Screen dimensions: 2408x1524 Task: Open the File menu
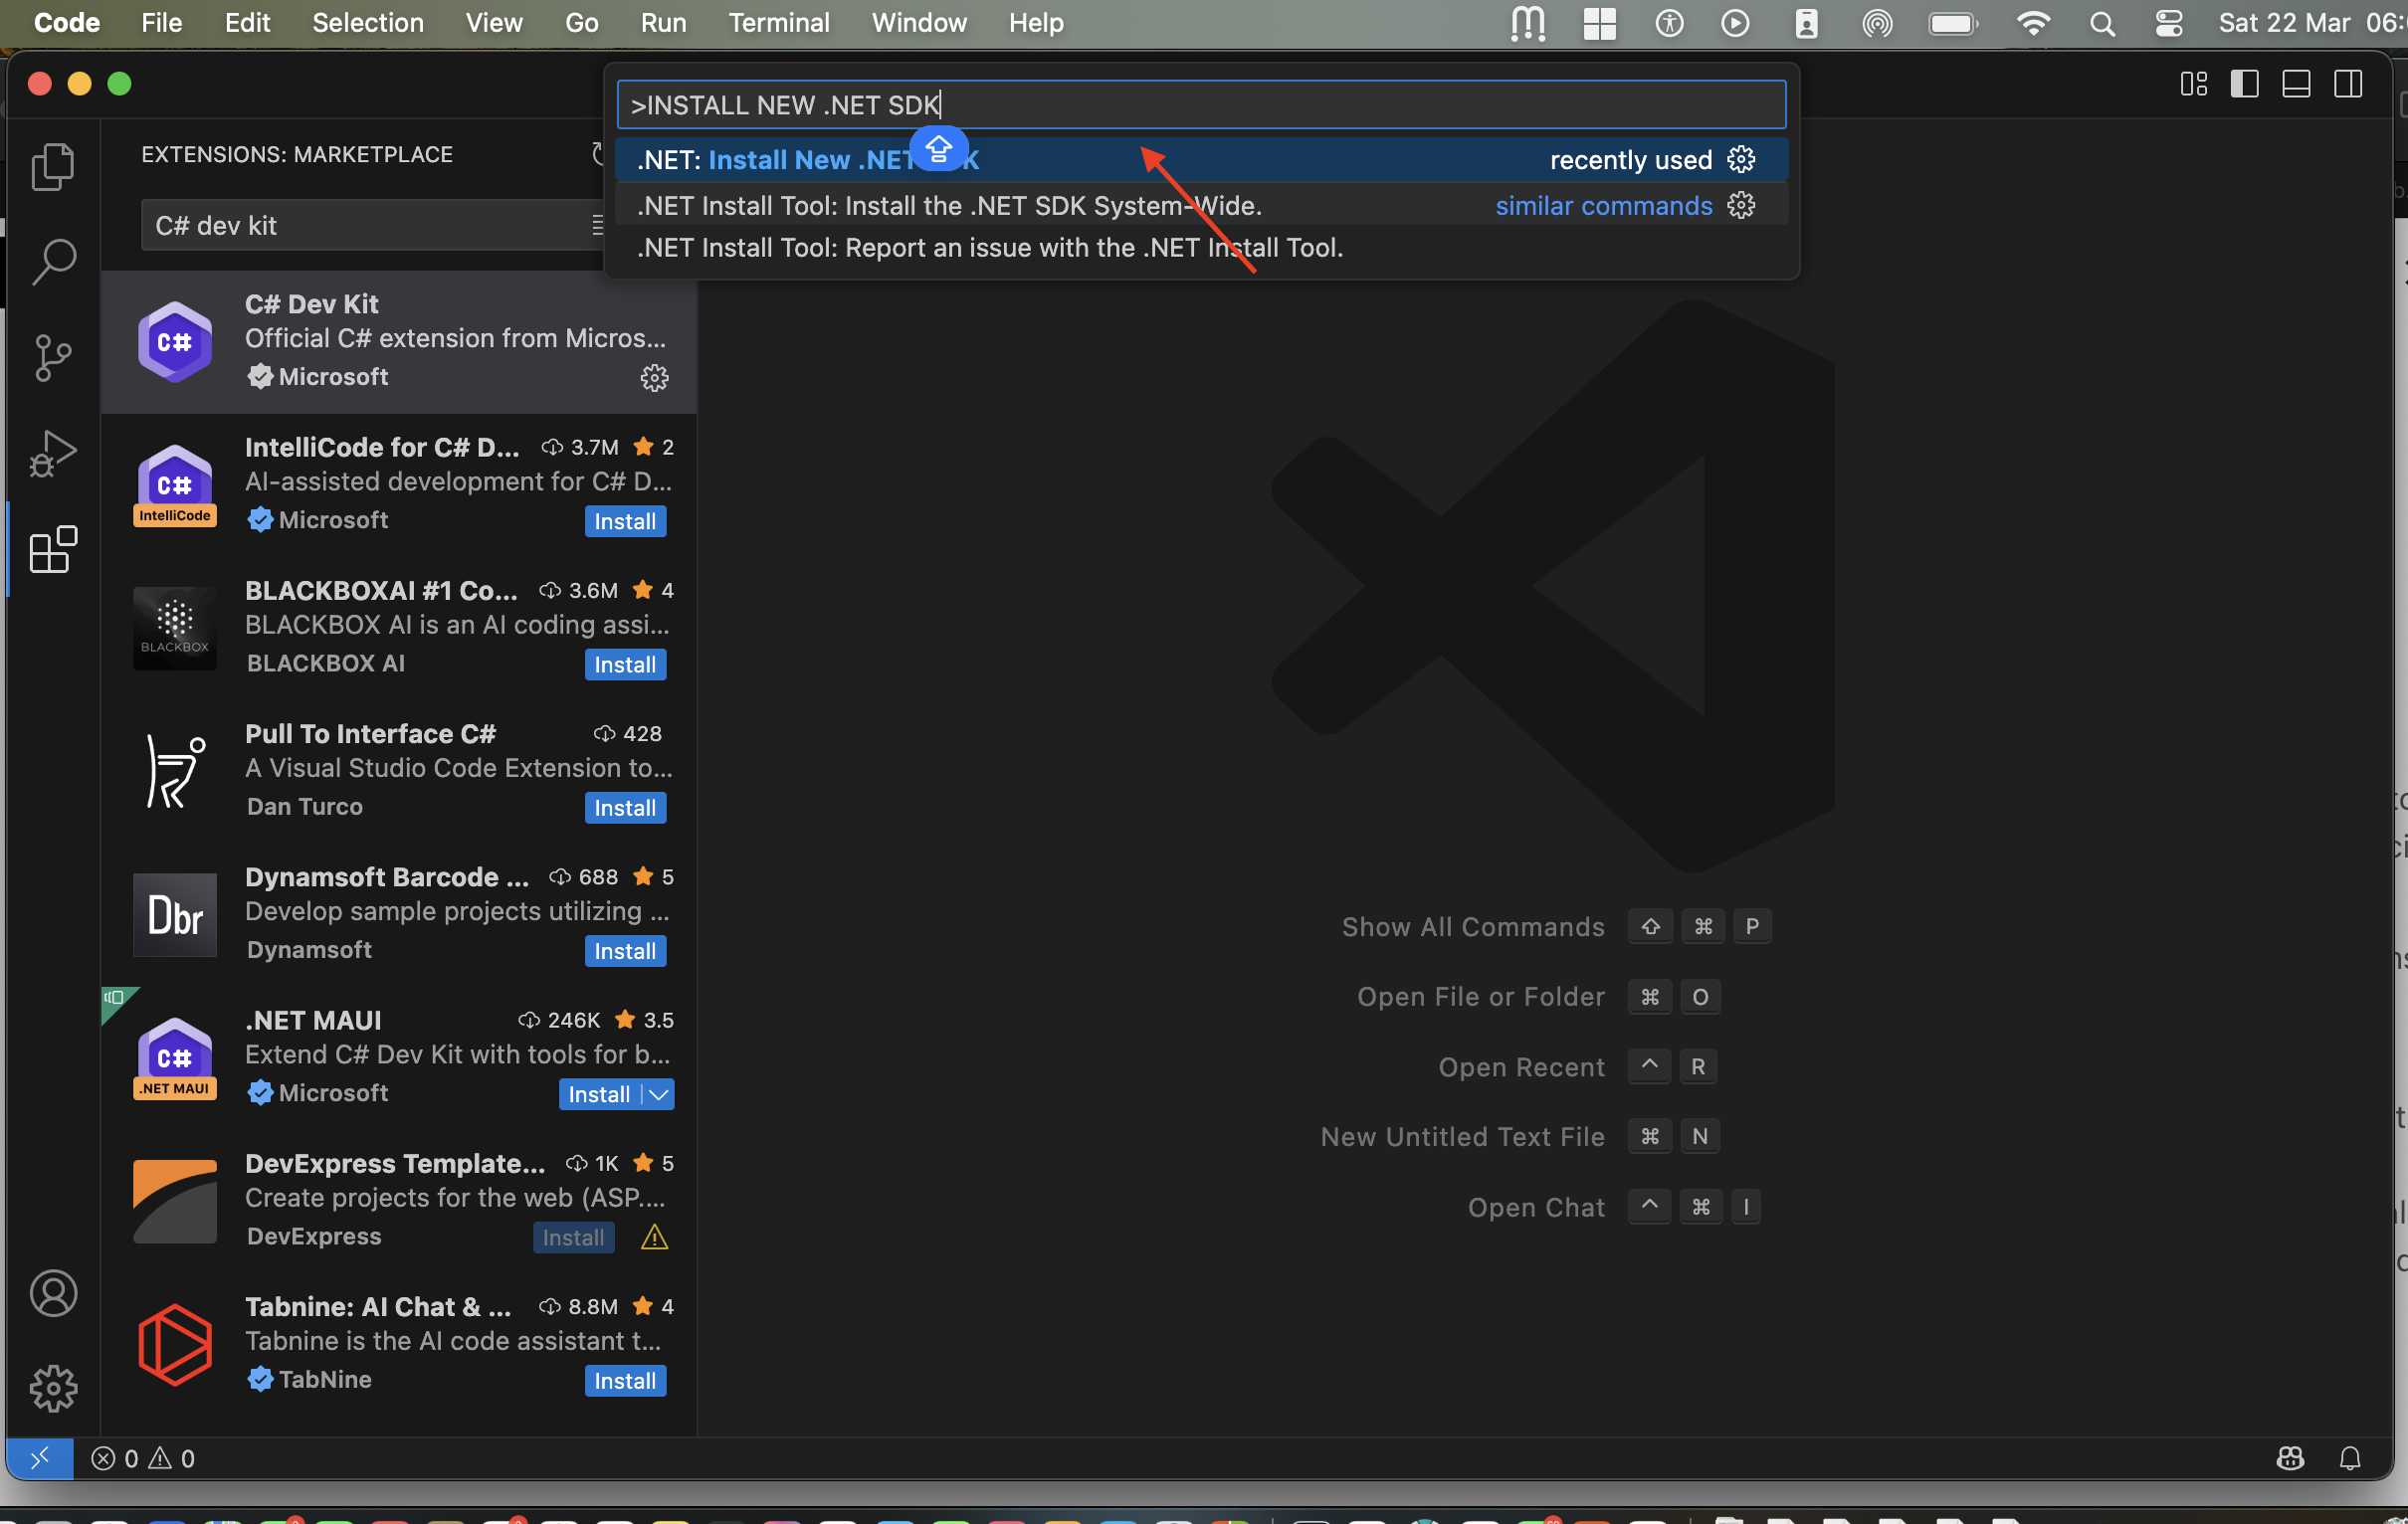[162, 23]
